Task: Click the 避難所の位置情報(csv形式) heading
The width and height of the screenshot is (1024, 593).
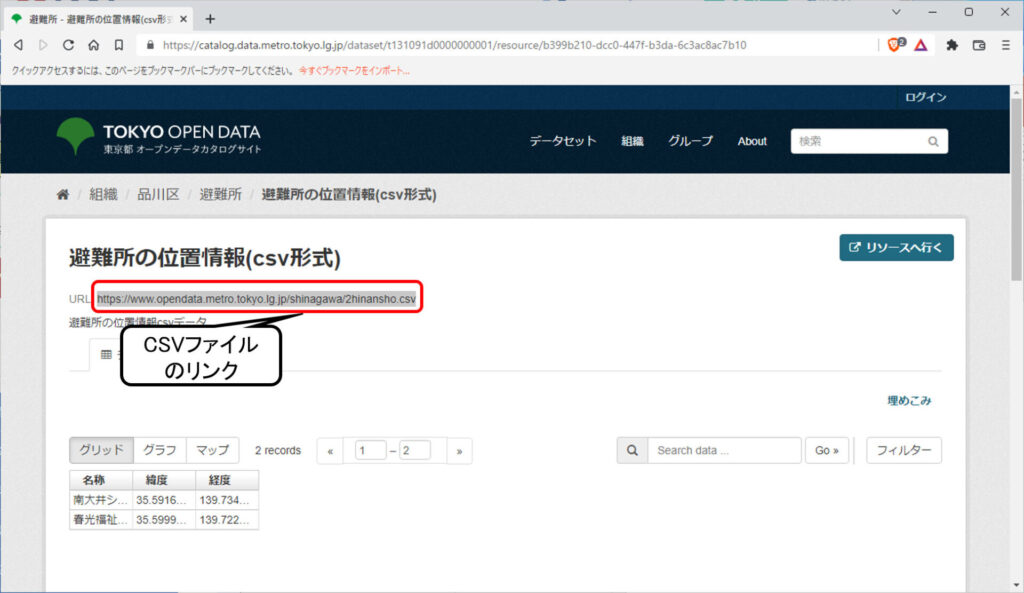Action: [205, 258]
